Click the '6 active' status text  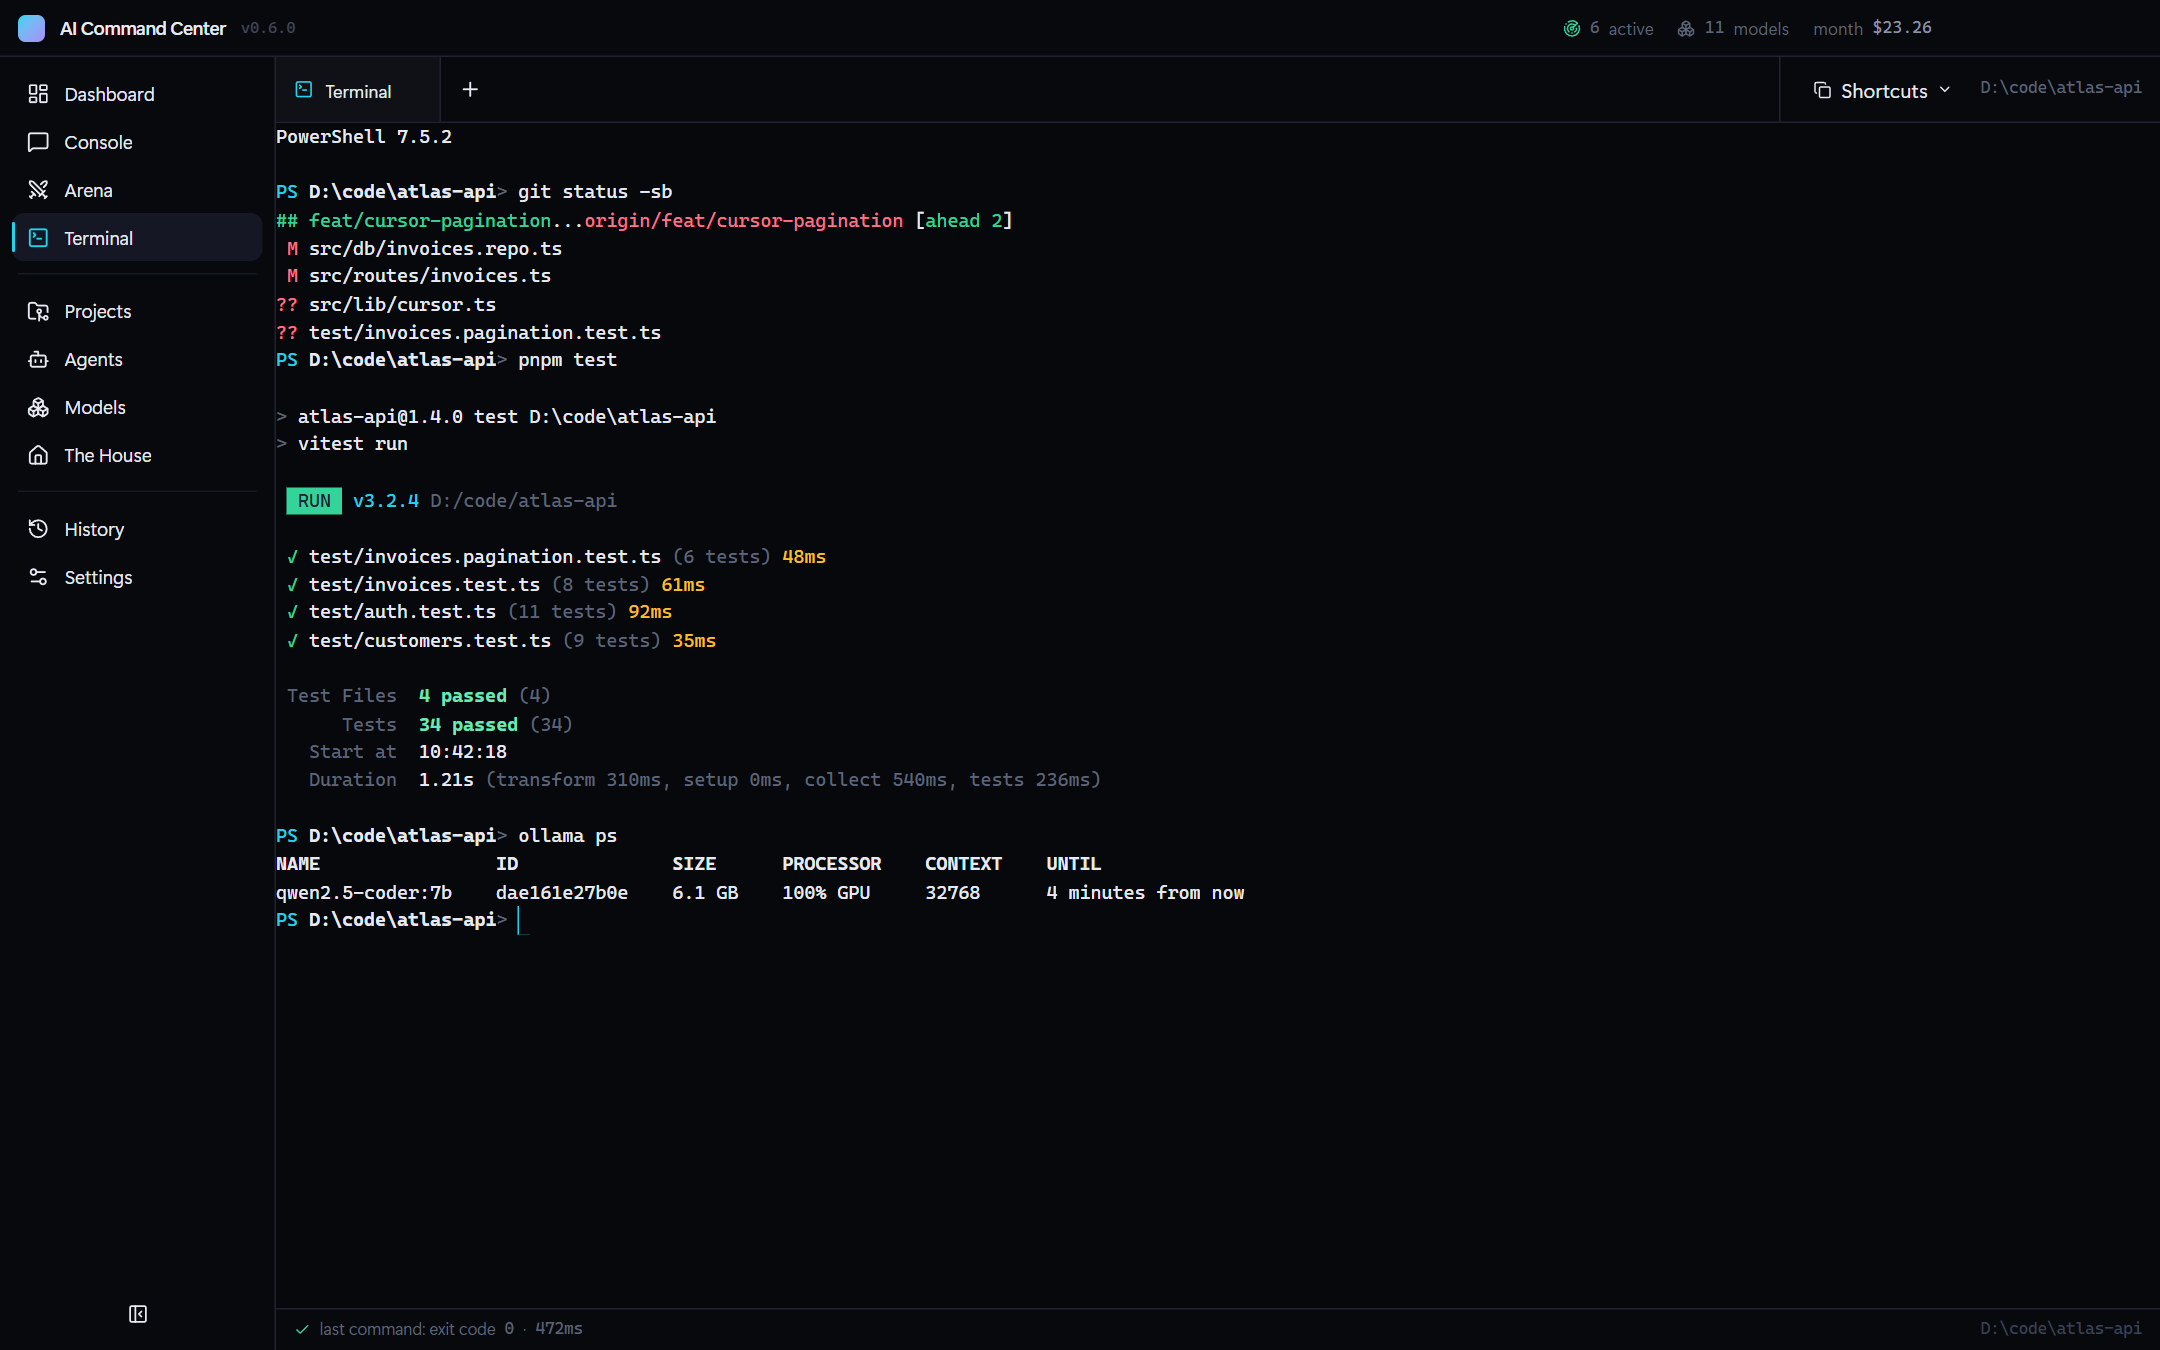(x=1621, y=29)
